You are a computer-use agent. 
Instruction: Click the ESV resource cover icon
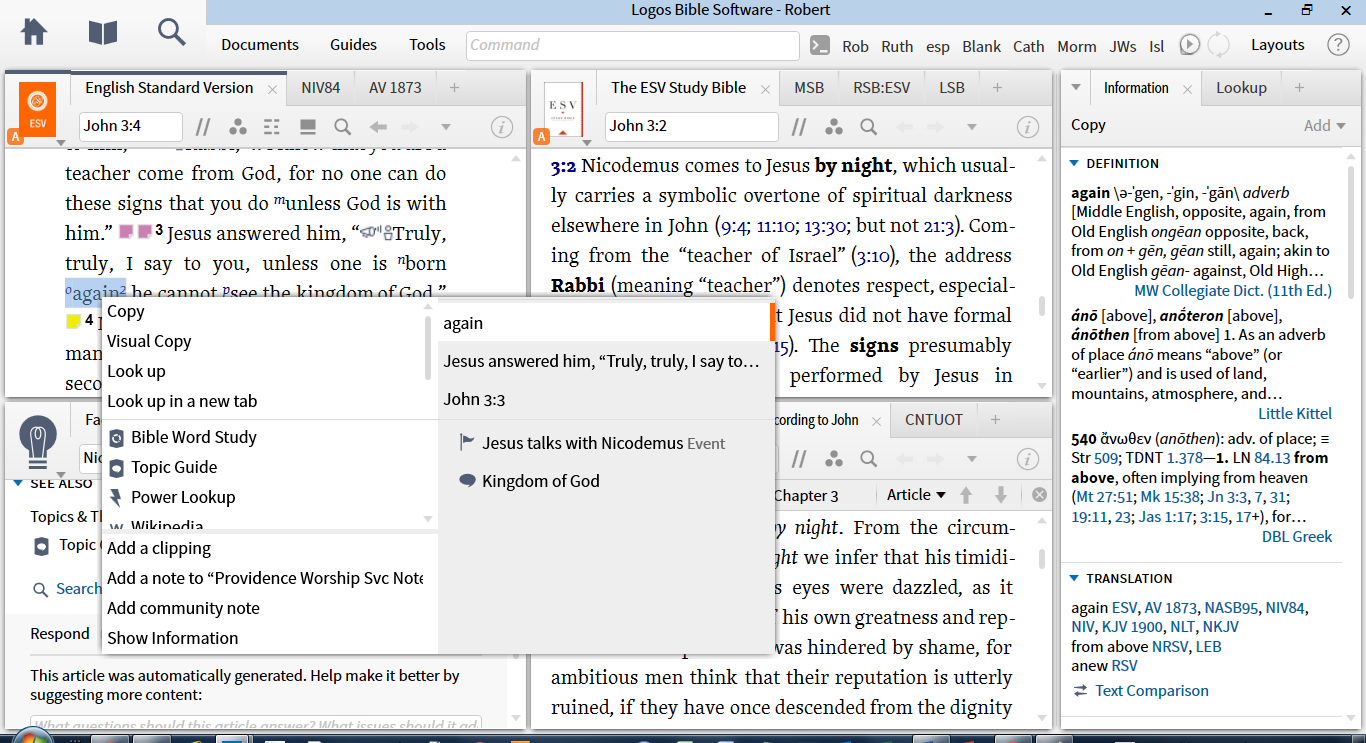(37, 107)
